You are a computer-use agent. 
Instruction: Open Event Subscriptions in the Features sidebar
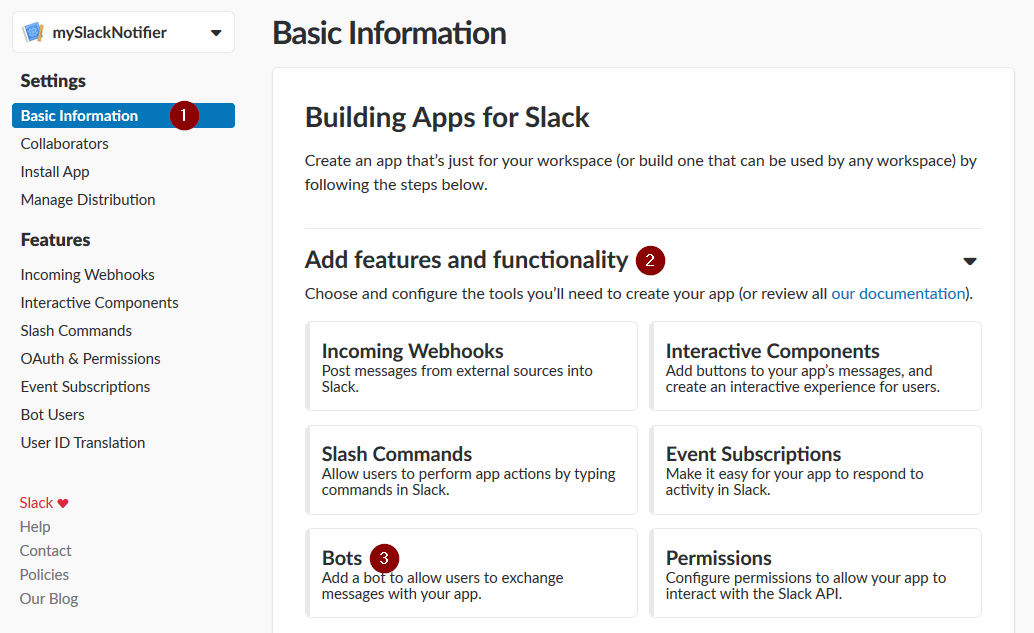tap(85, 387)
